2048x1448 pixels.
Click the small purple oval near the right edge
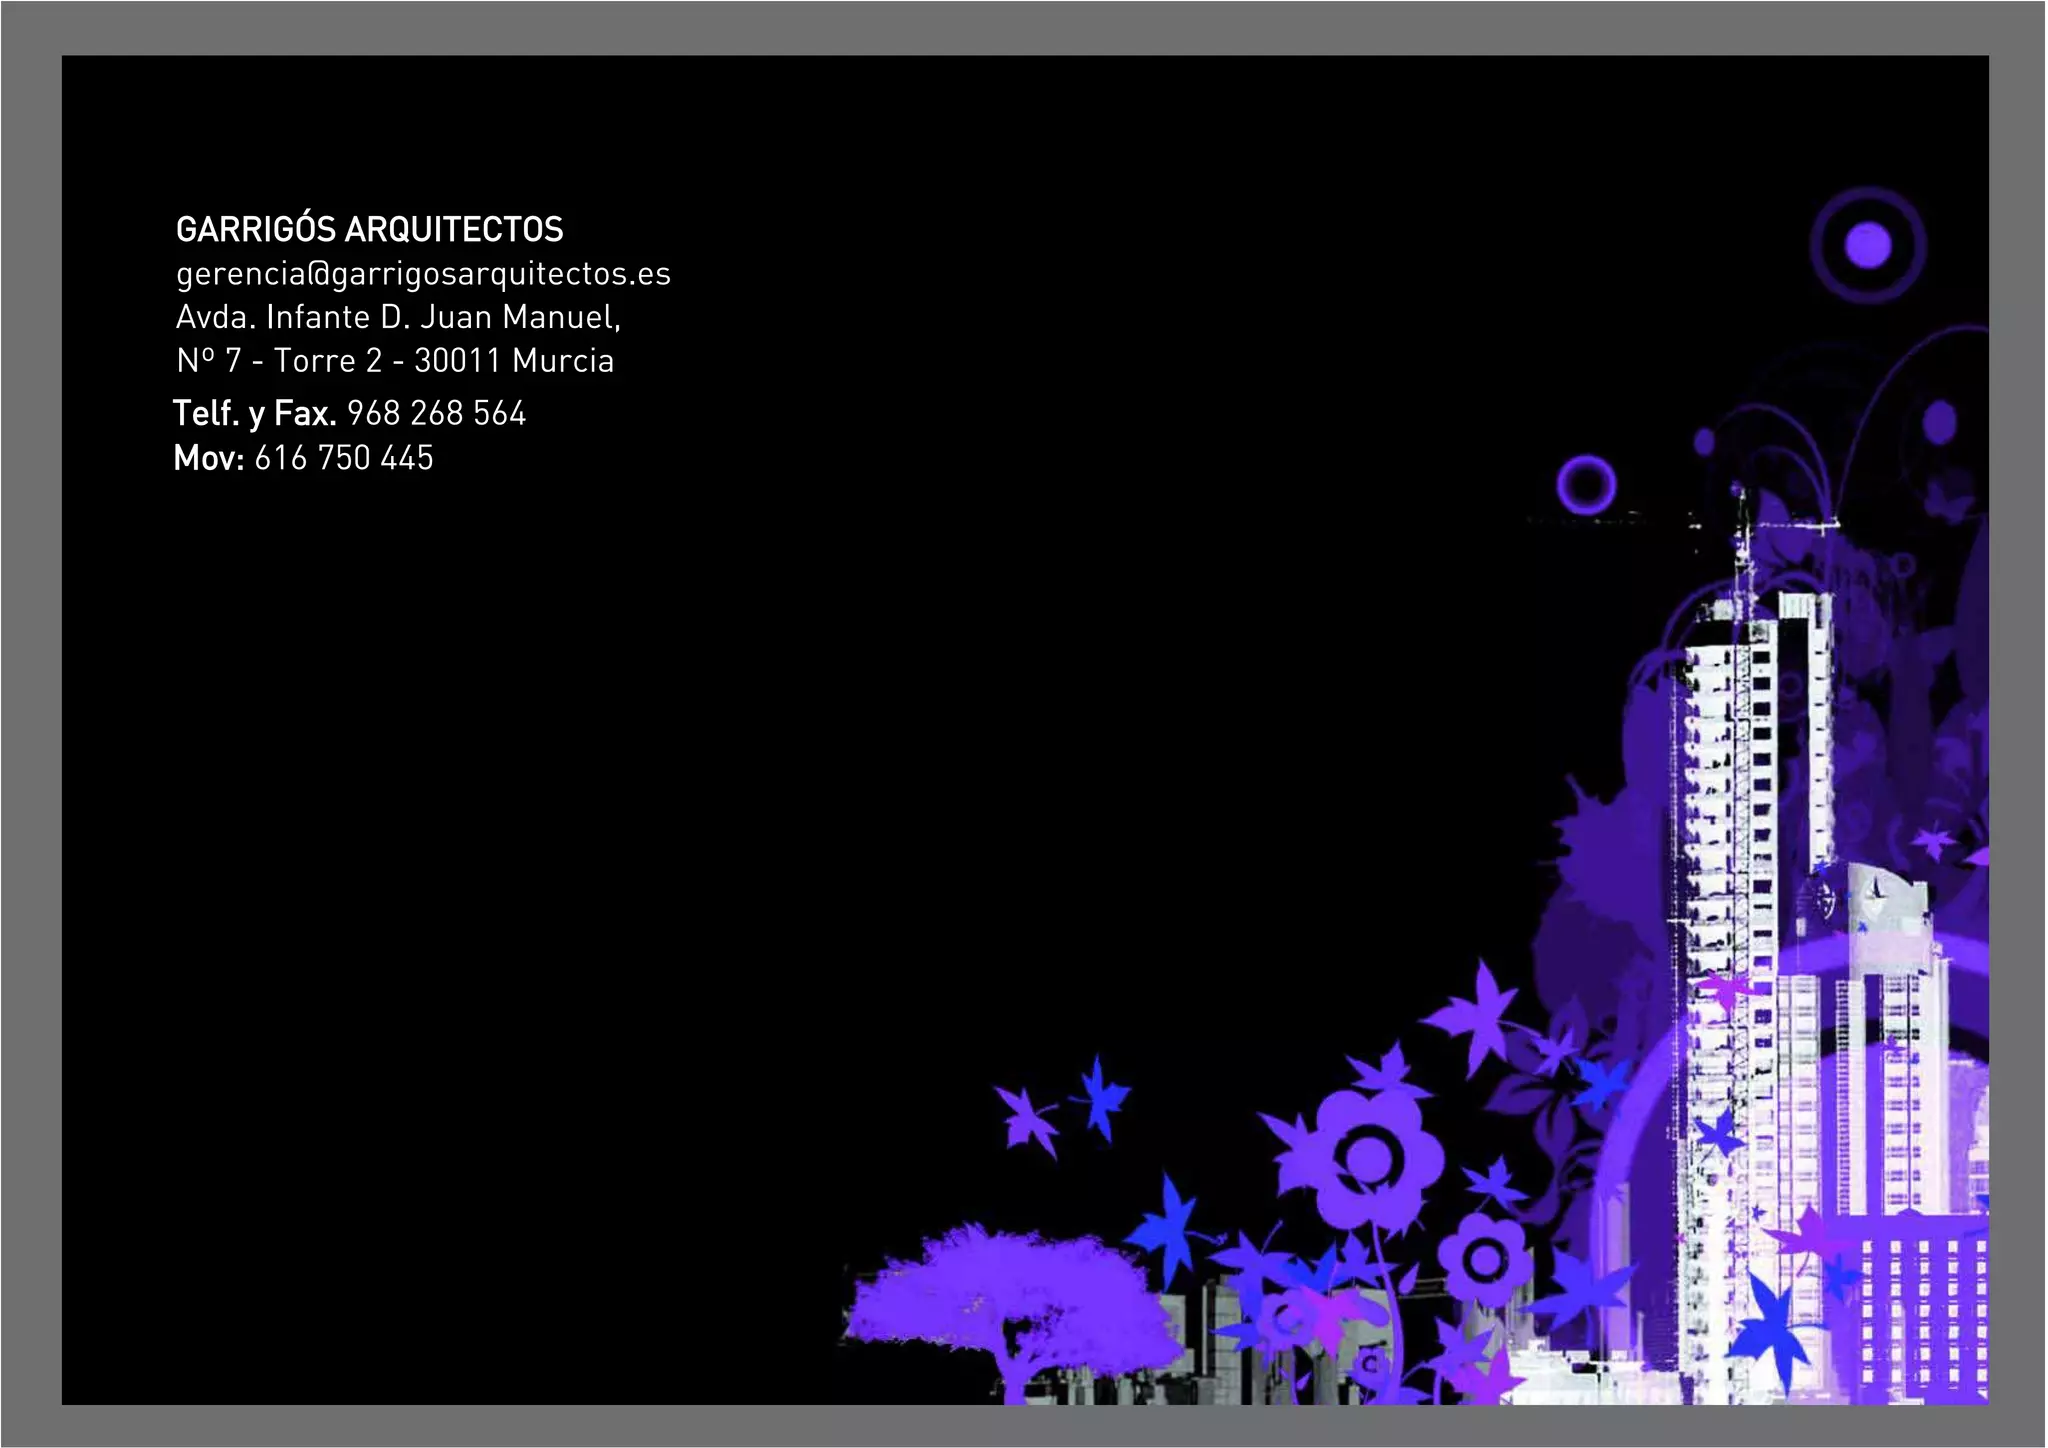[1939, 421]
